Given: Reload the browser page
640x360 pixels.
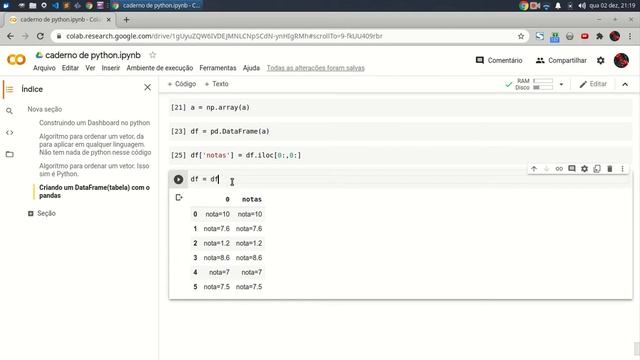Looking at the screenshot, I should click(x=40, y=36).
